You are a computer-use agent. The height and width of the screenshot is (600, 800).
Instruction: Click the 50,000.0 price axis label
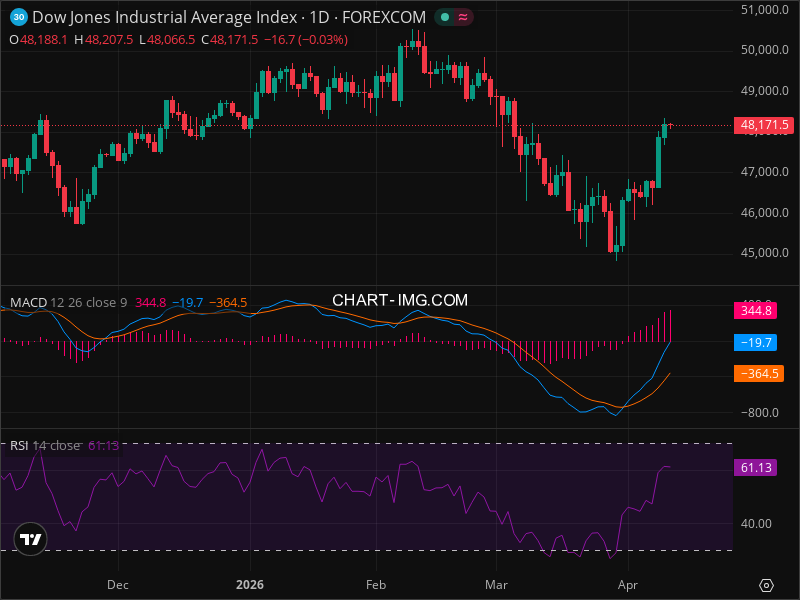(764, 50)
